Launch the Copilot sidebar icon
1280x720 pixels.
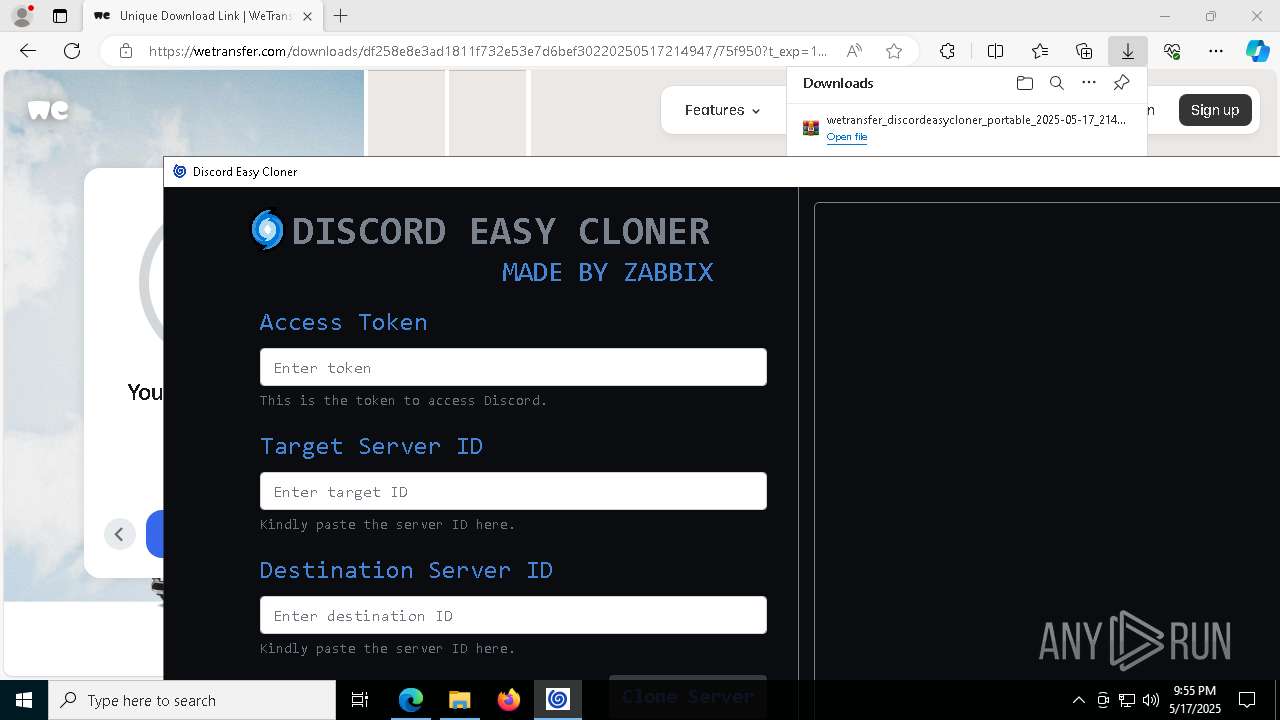(1257, 51)
